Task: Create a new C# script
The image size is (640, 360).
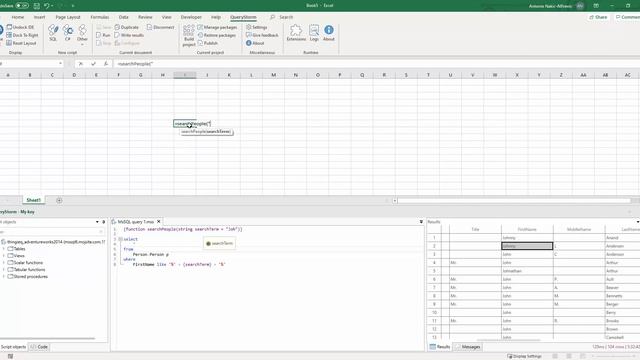Action: pos(68,33)
